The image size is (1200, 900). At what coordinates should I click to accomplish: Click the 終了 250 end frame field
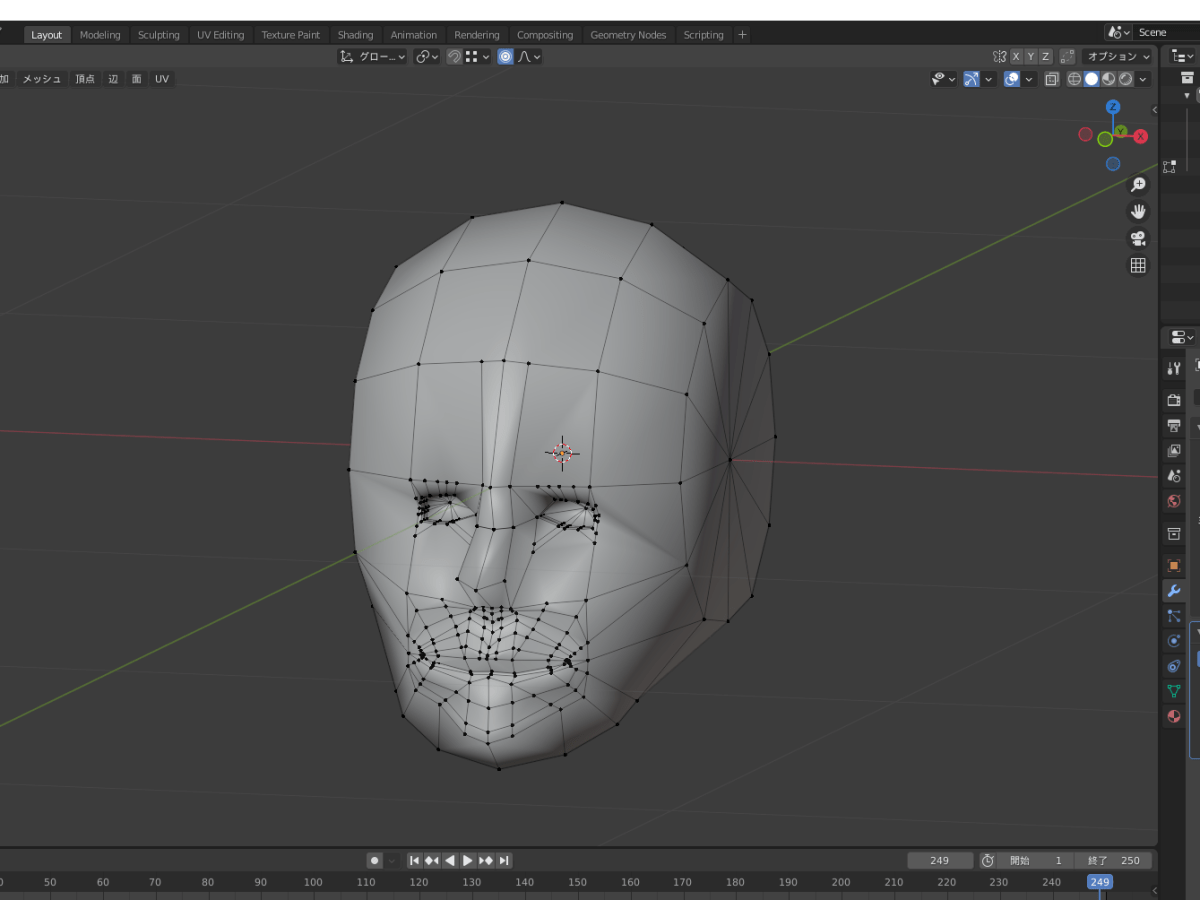(1113, 860)
